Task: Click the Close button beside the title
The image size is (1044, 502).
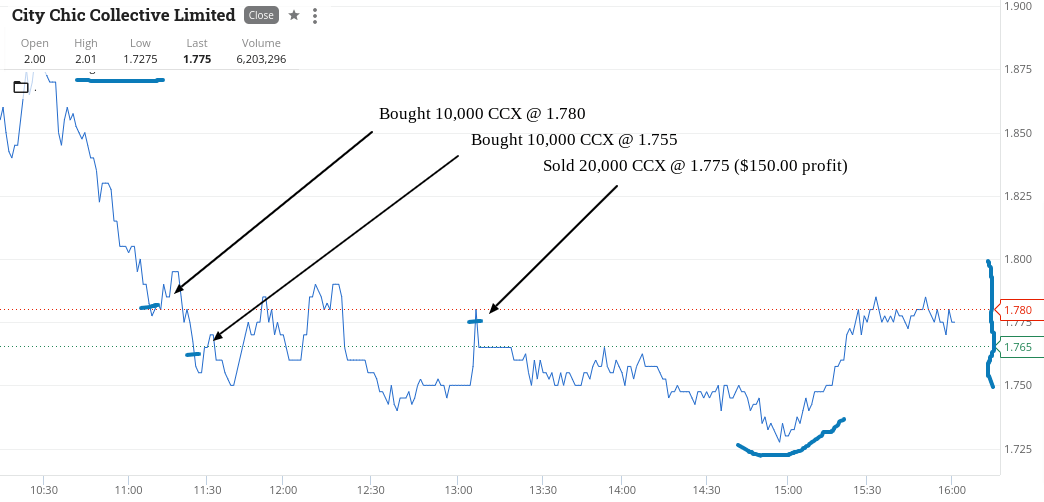Action: click(x=261, y=15)
